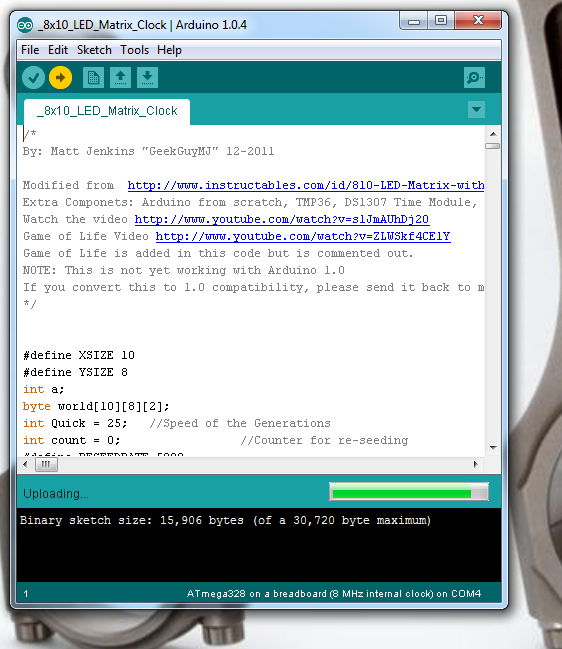
Task: Open youtube link with v=s1JmAUhDj20
Action: (282, 219)
